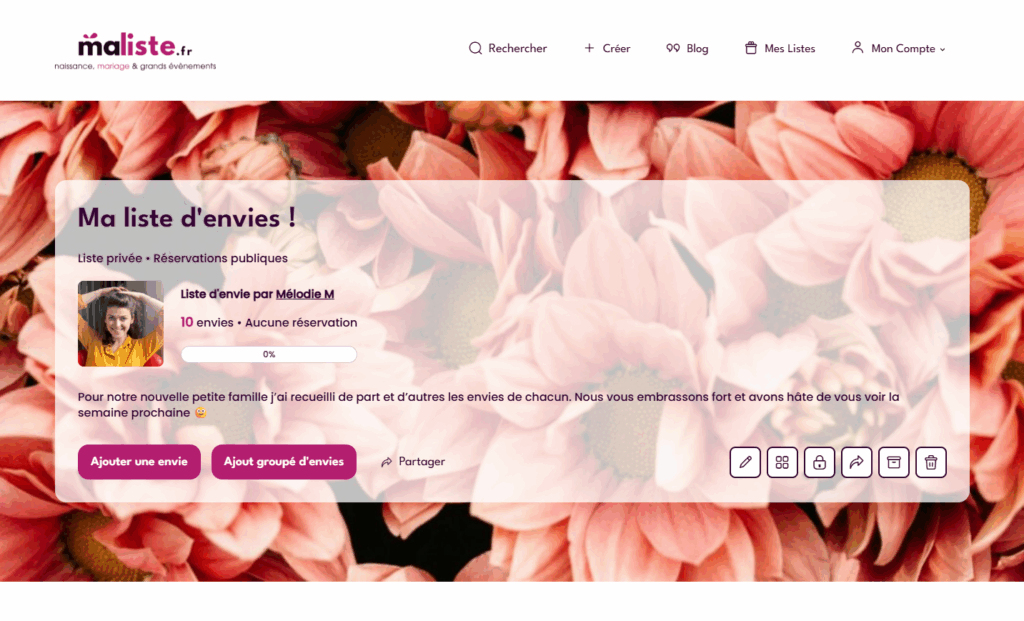Screen dimensions: 1024x621
Task: Click Ajouter une envie button
Action: (139, 462)
